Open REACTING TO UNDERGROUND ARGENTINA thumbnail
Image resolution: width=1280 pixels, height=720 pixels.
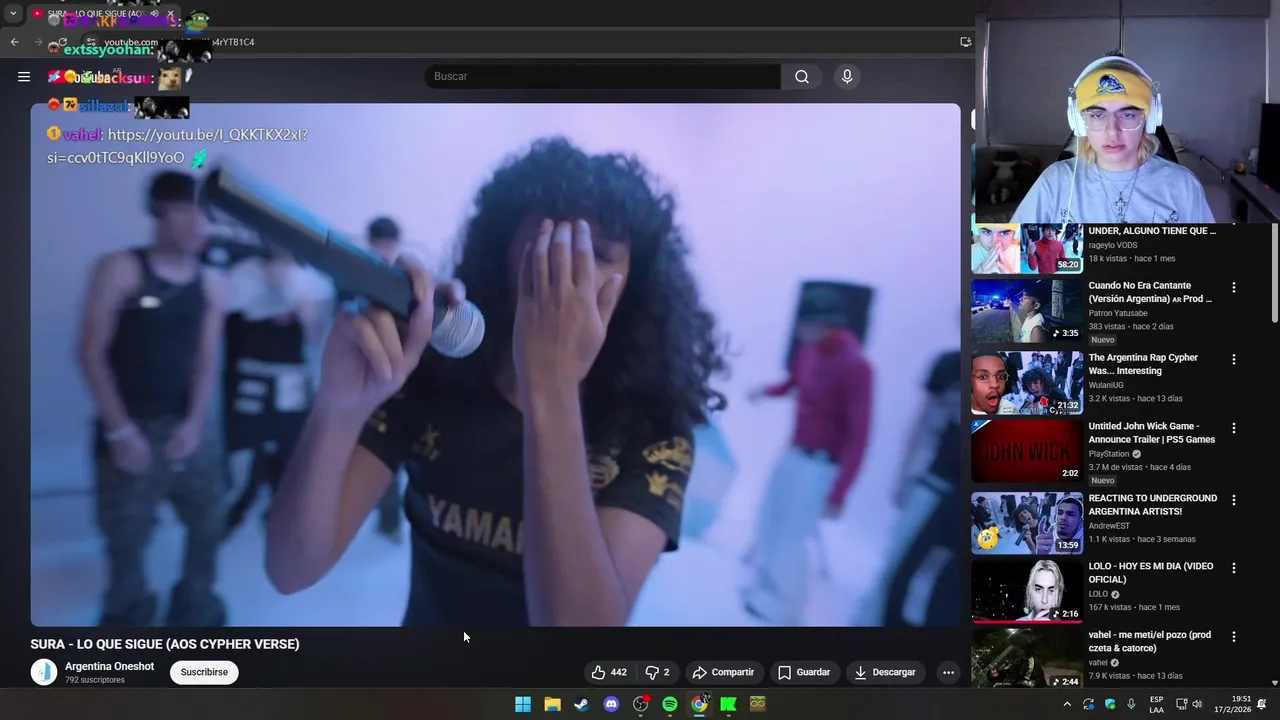click(x=1027, y=523)
